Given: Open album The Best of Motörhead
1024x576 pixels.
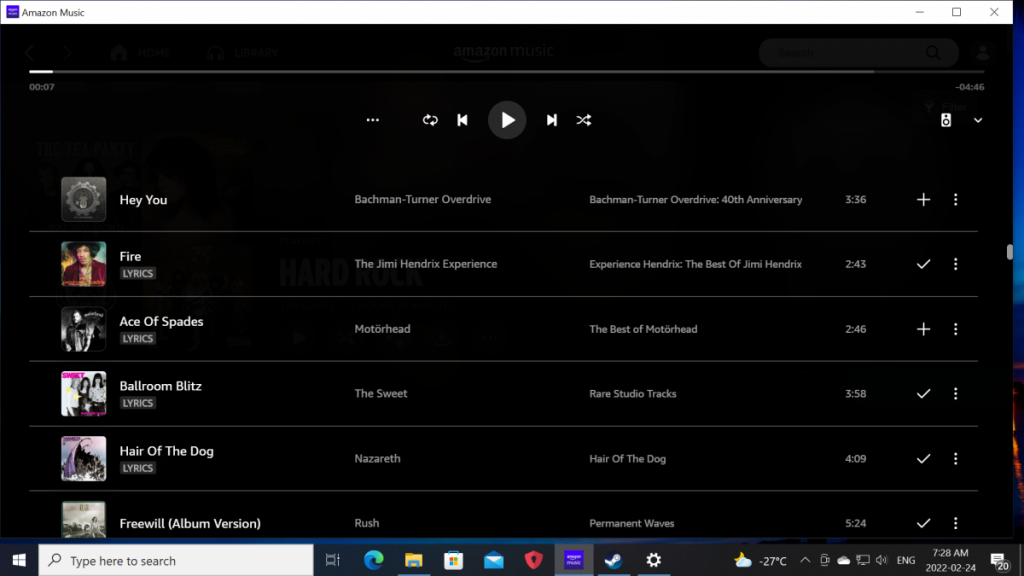Looking at the screenshot, I should pyautogui.click(x=643, y=329).
